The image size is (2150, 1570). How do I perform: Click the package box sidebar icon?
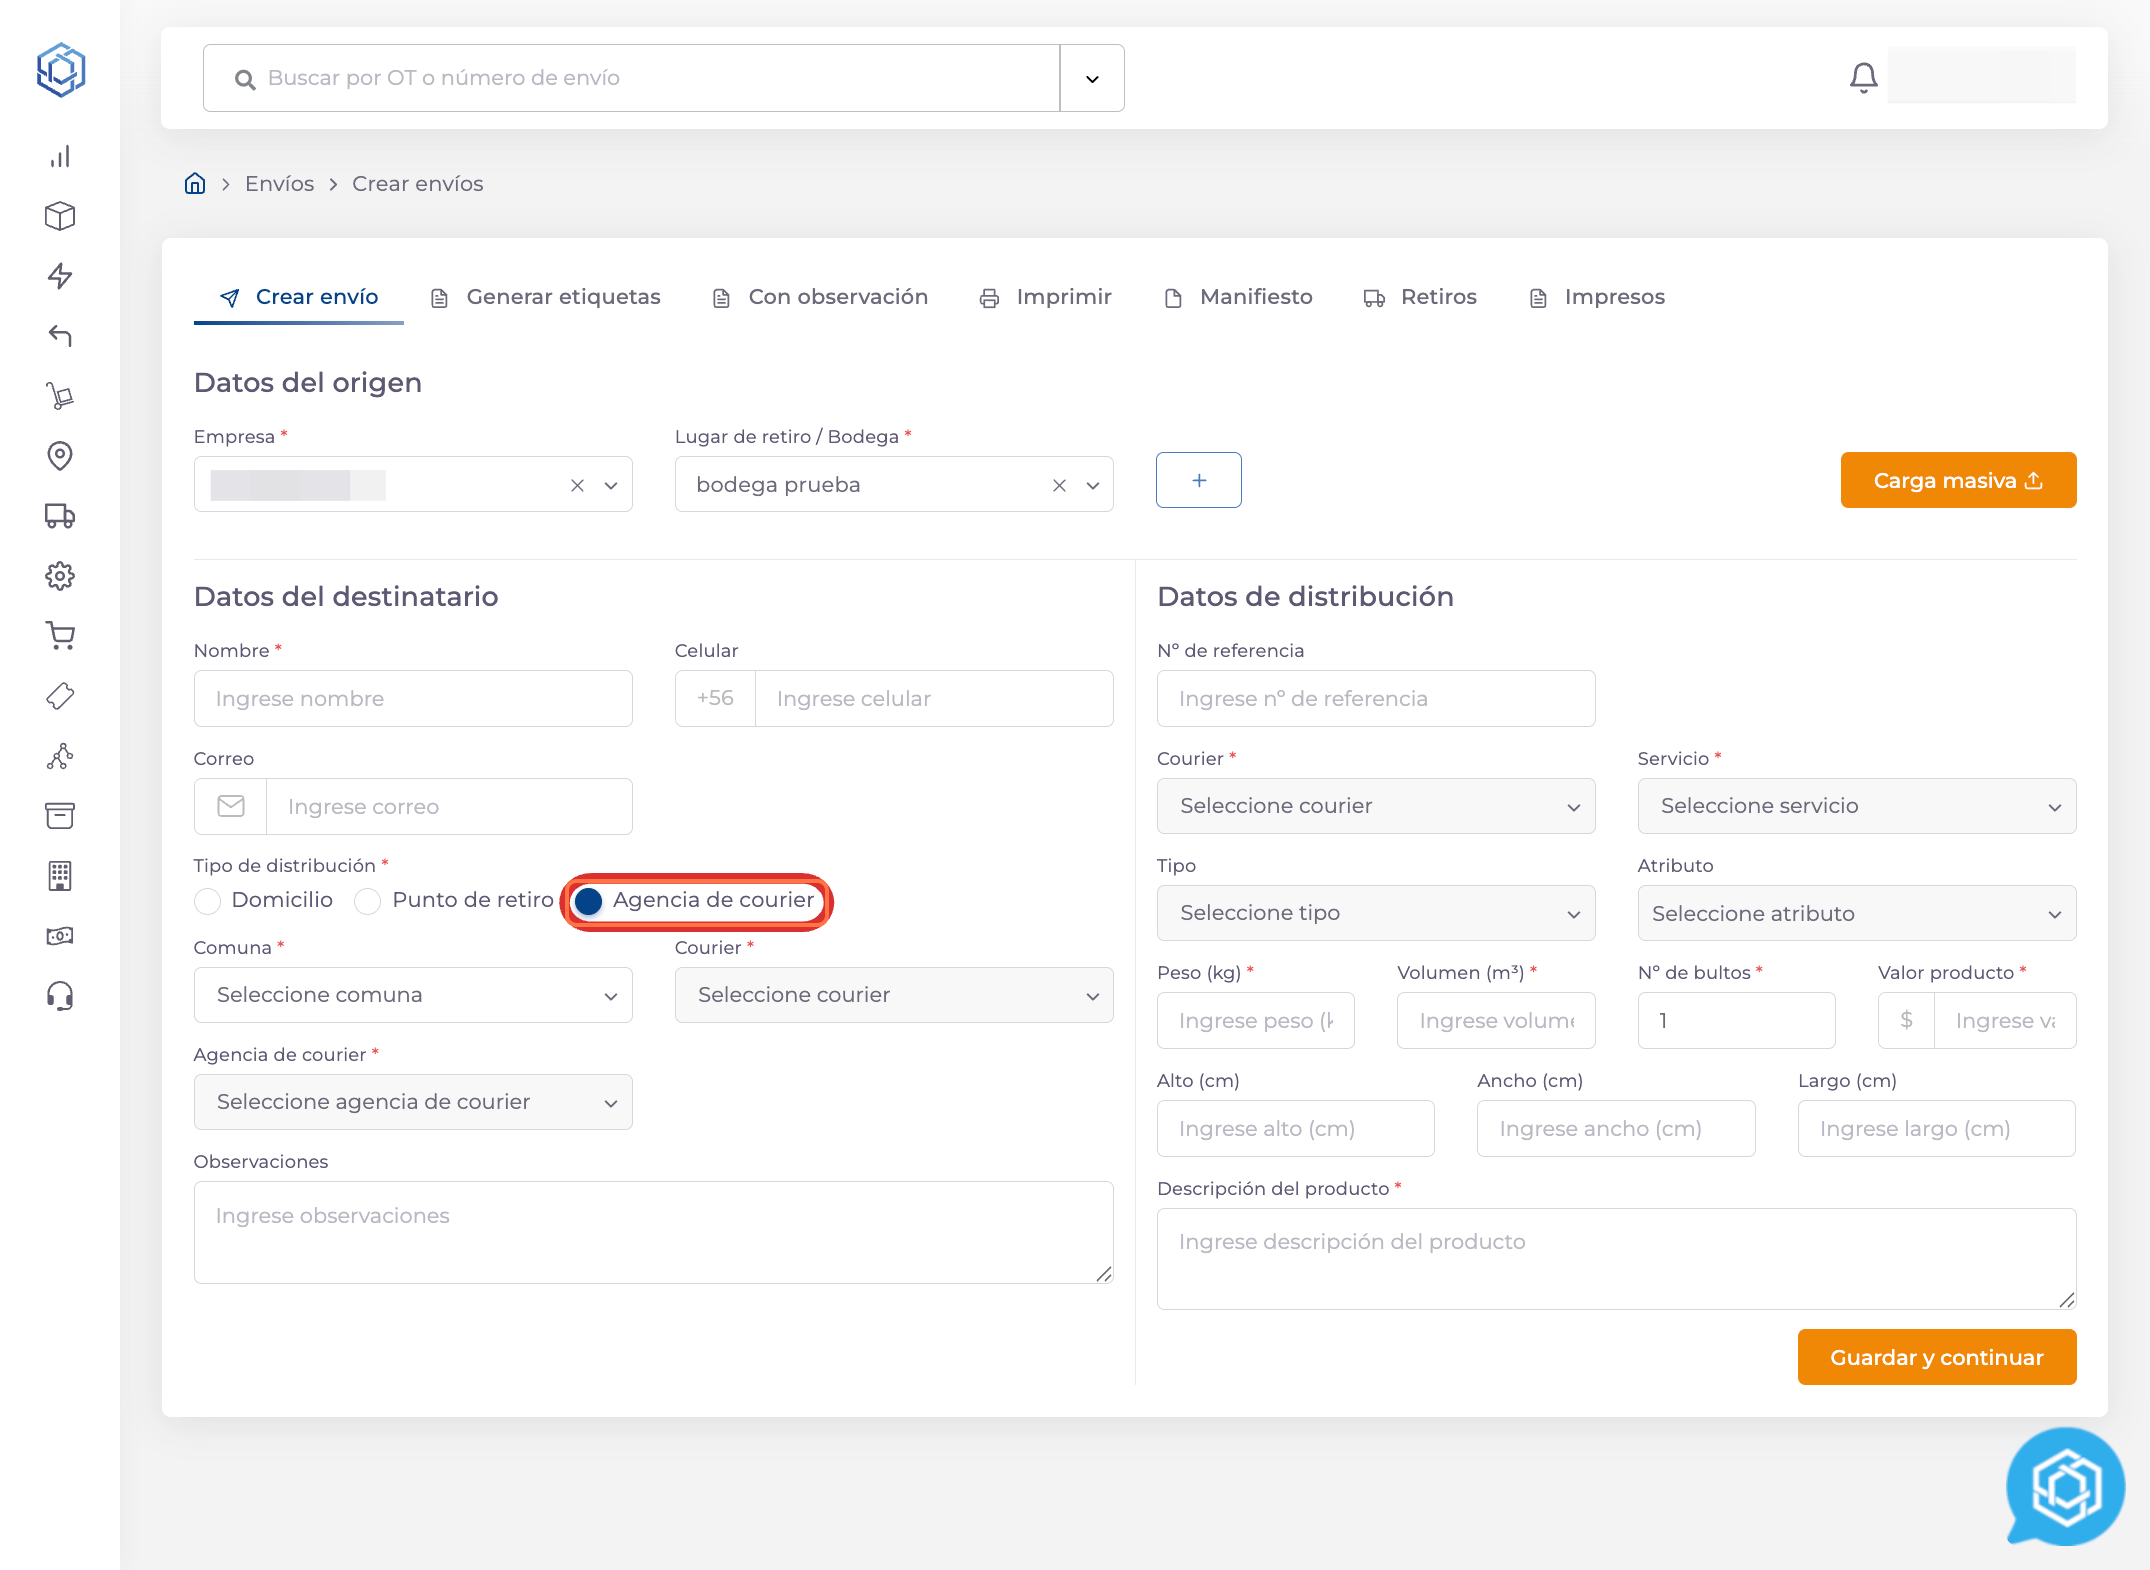[x=60, y=216]
